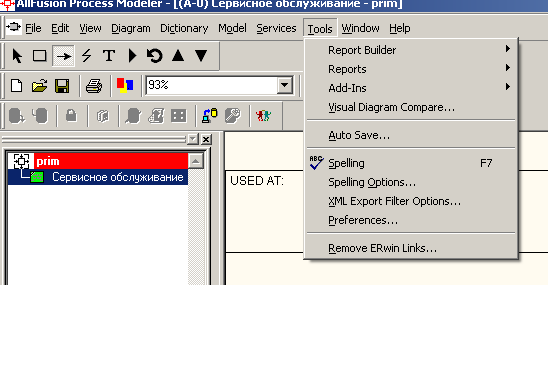Click the ModelMart Open cylinder icon
This screenshot has height=384, width=548.
coord(16,116)
